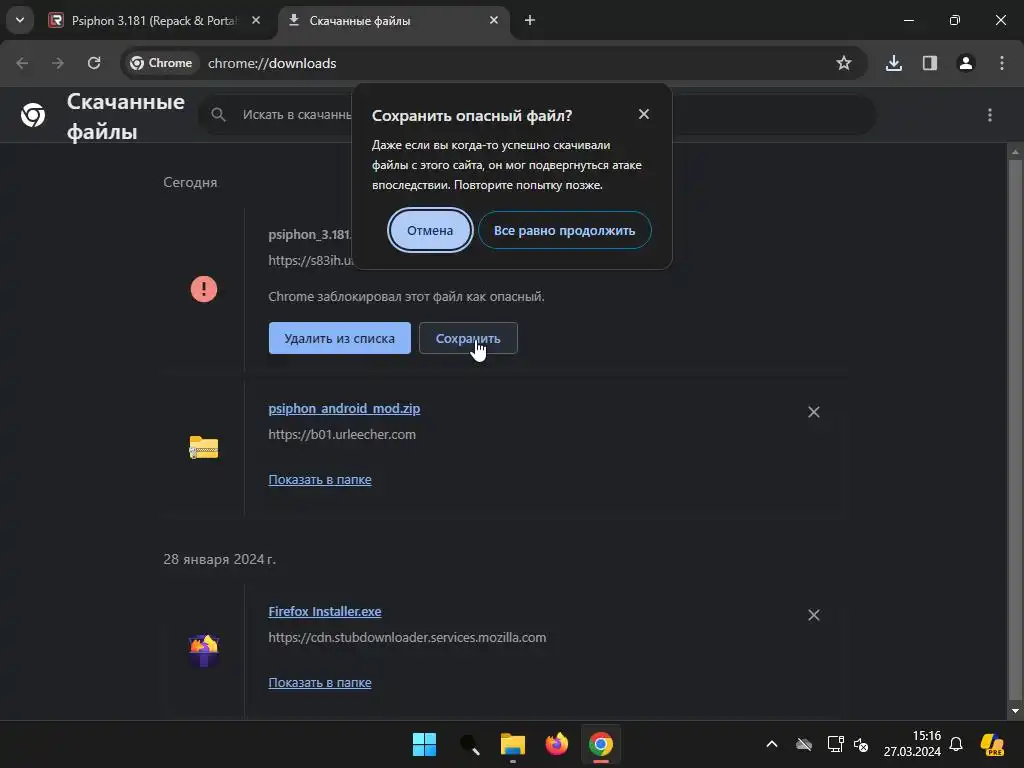1024x768 pixels.
Task: Open Windows taskbar search
Action: (x=469, y=744)
